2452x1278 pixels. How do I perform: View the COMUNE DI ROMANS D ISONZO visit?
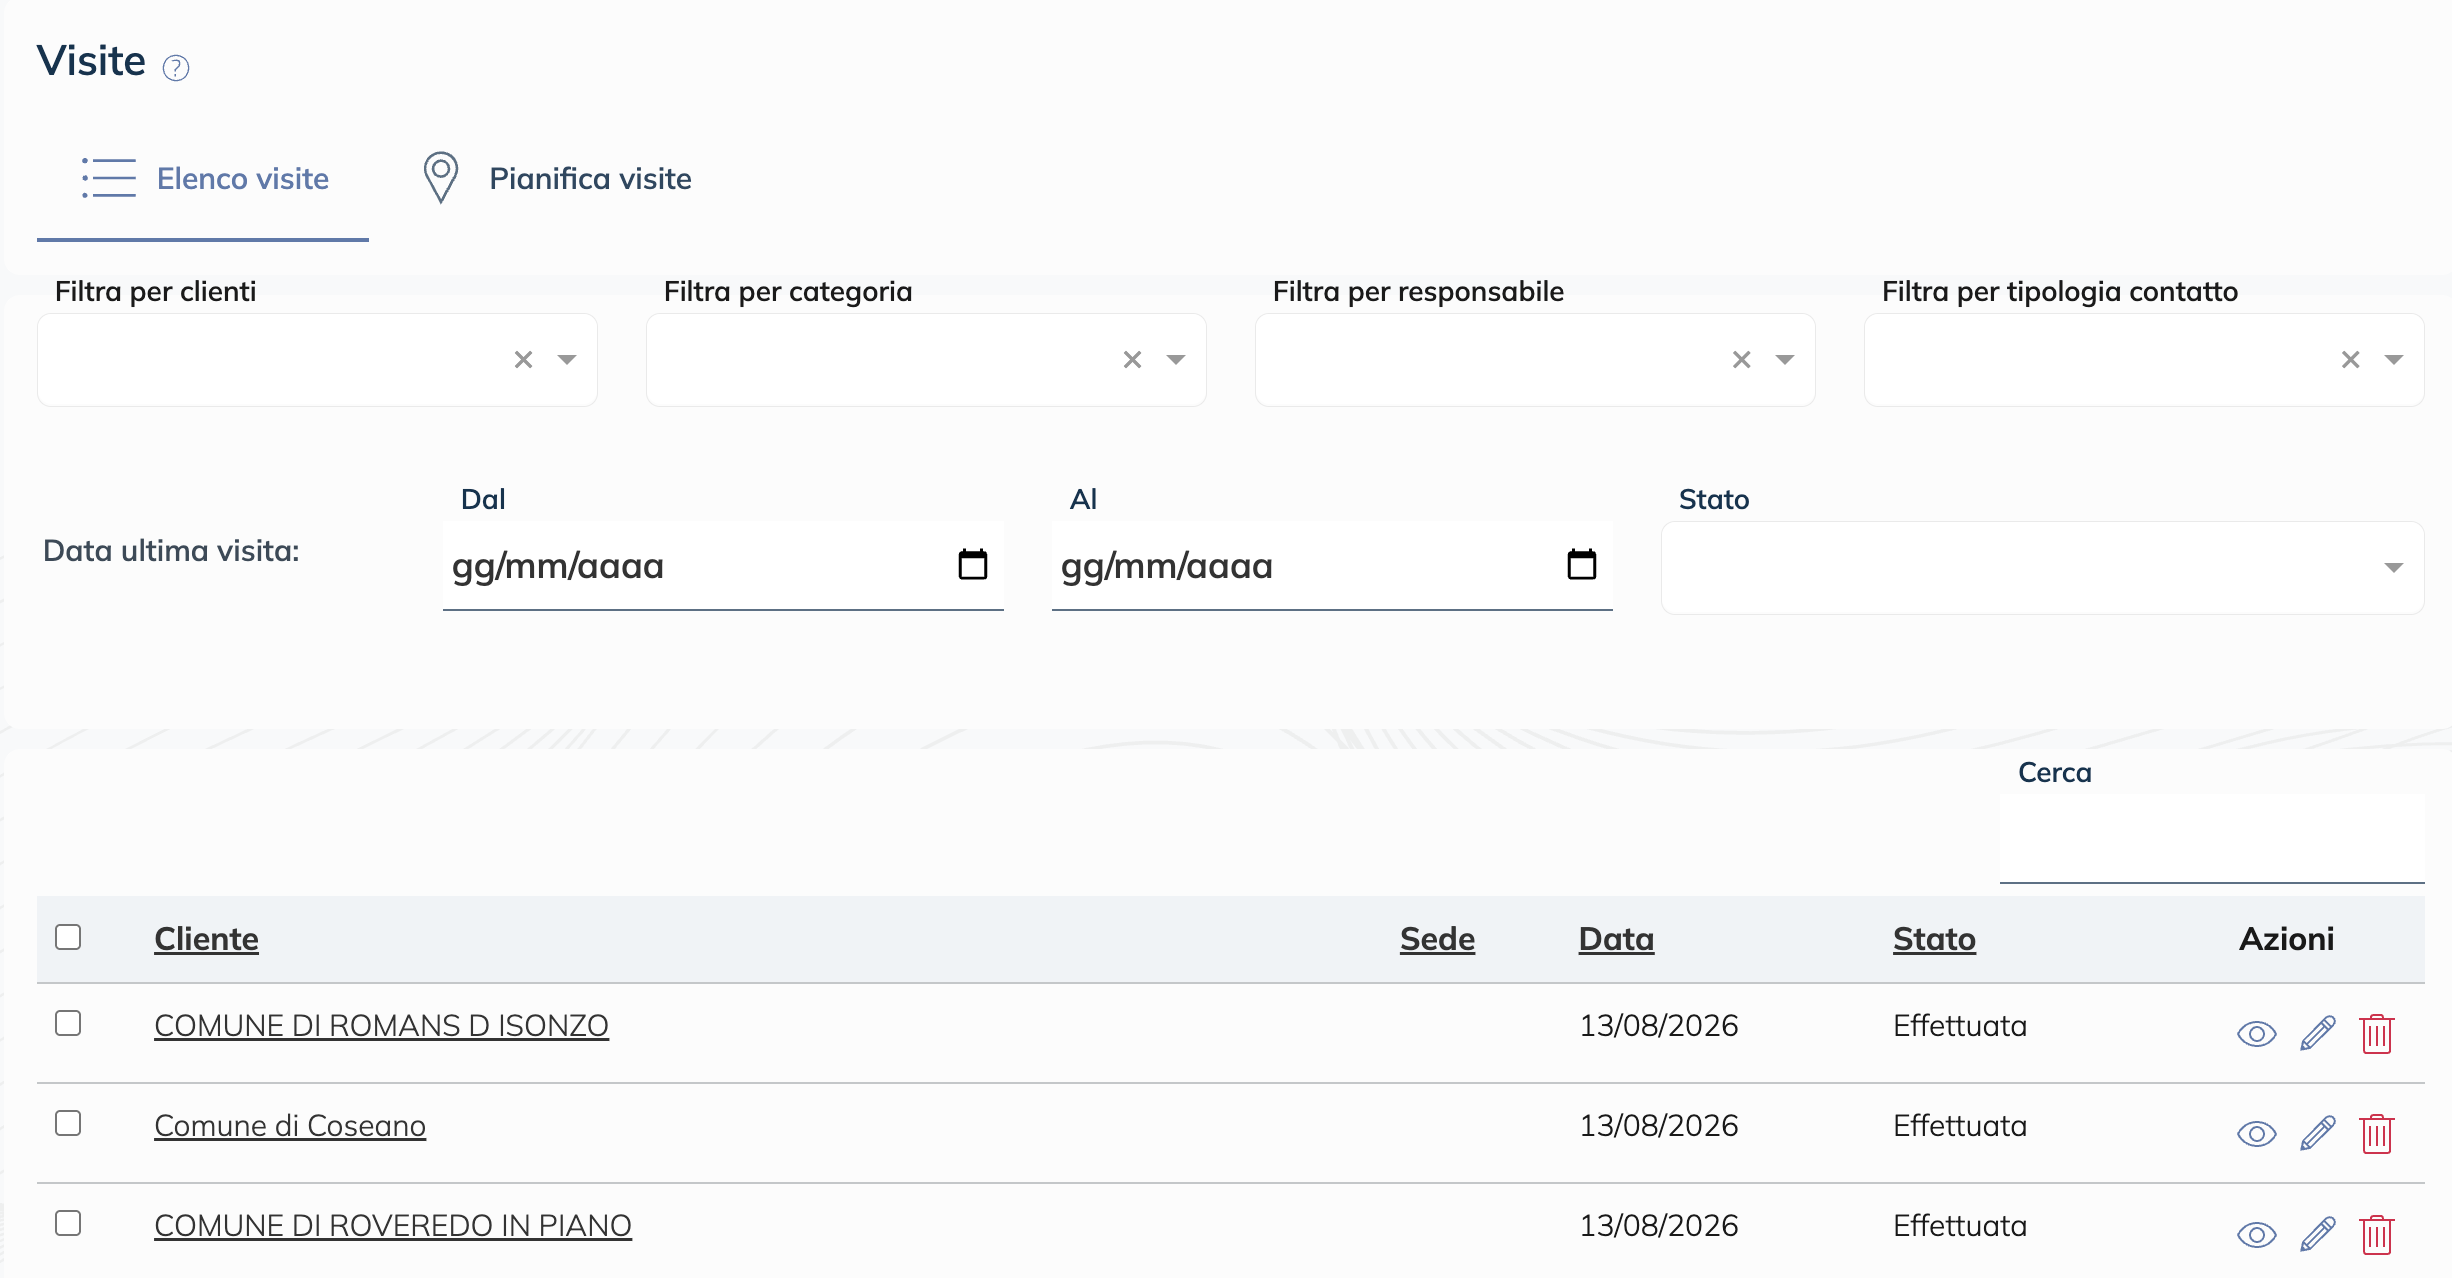[x=2256, y=1034]
